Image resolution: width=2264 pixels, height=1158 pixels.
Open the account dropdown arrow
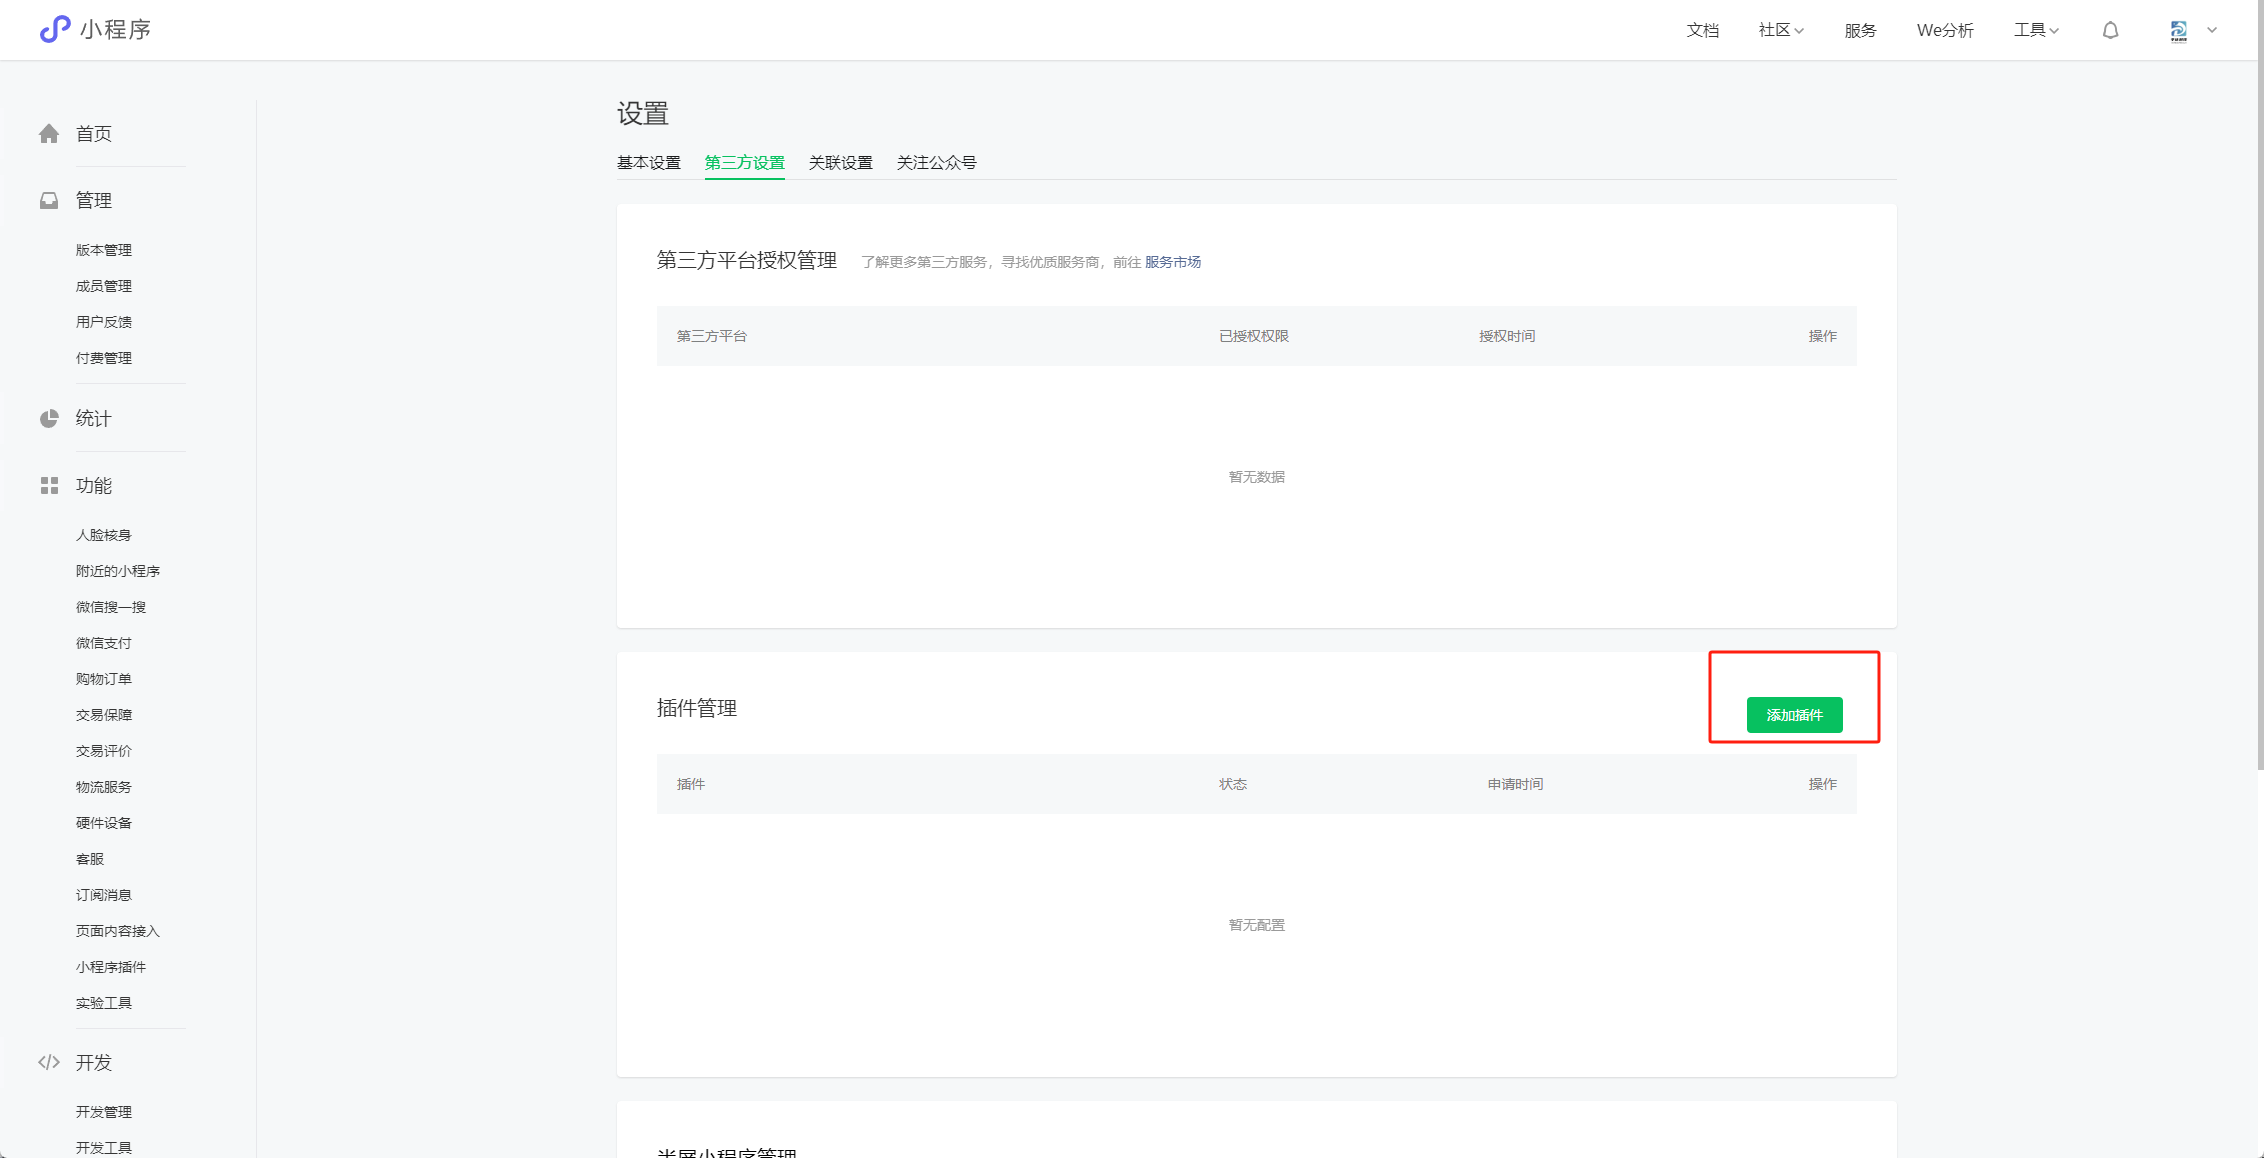2212,30
